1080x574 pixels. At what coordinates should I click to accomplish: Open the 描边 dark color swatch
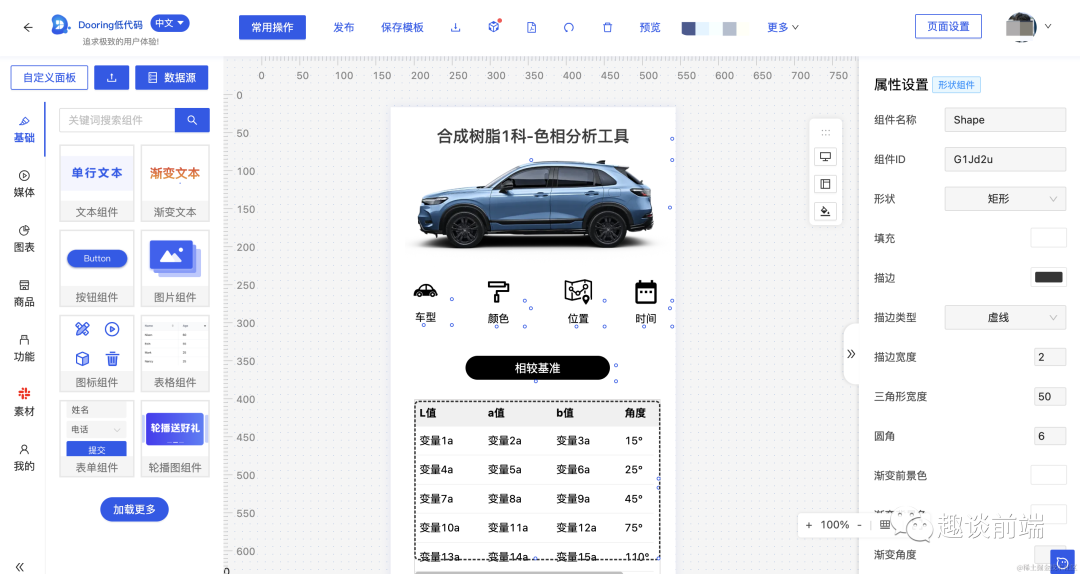click(1048, 277)
